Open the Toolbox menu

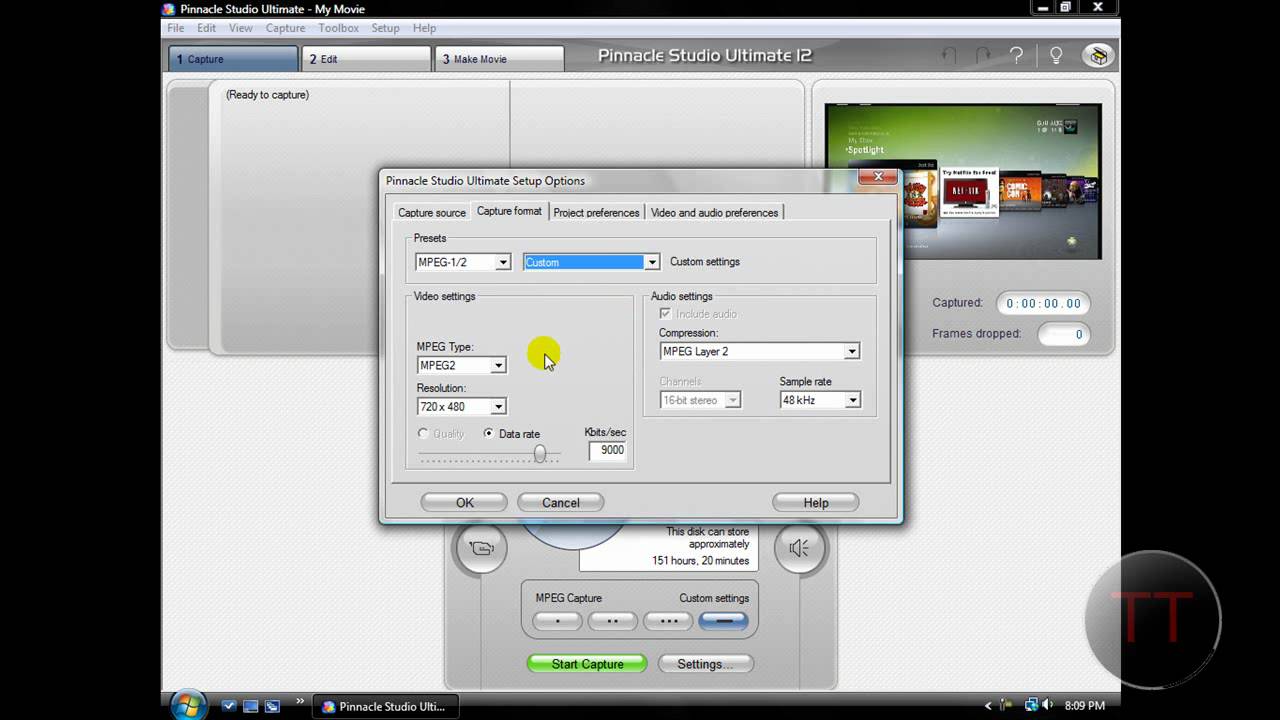coord(338,28)
